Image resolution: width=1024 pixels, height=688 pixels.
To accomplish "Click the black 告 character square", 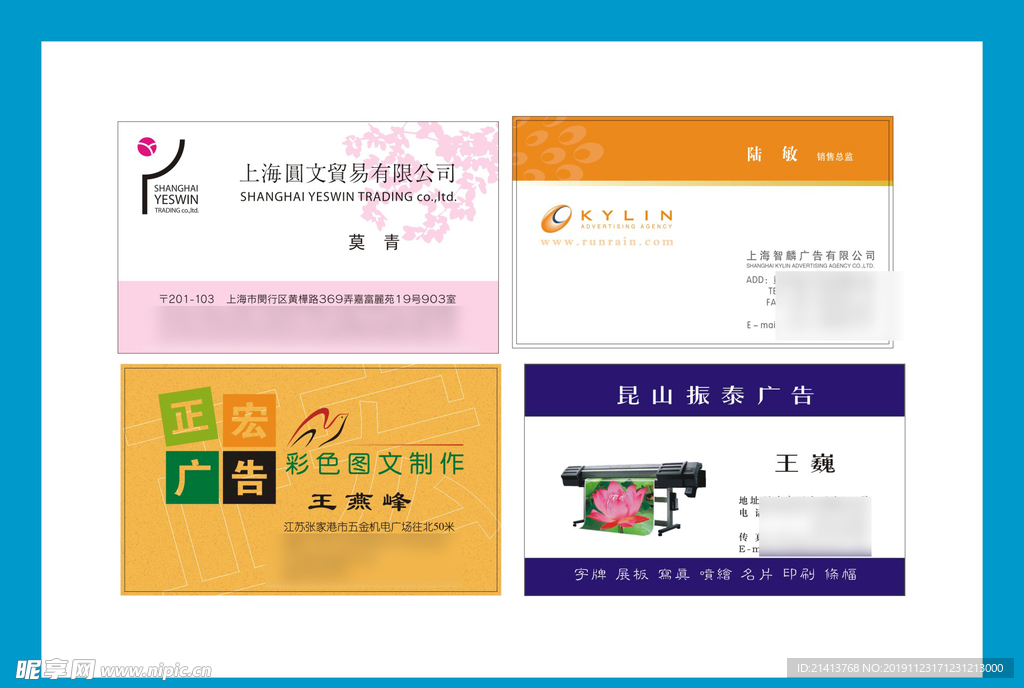I will pos(248,476).
